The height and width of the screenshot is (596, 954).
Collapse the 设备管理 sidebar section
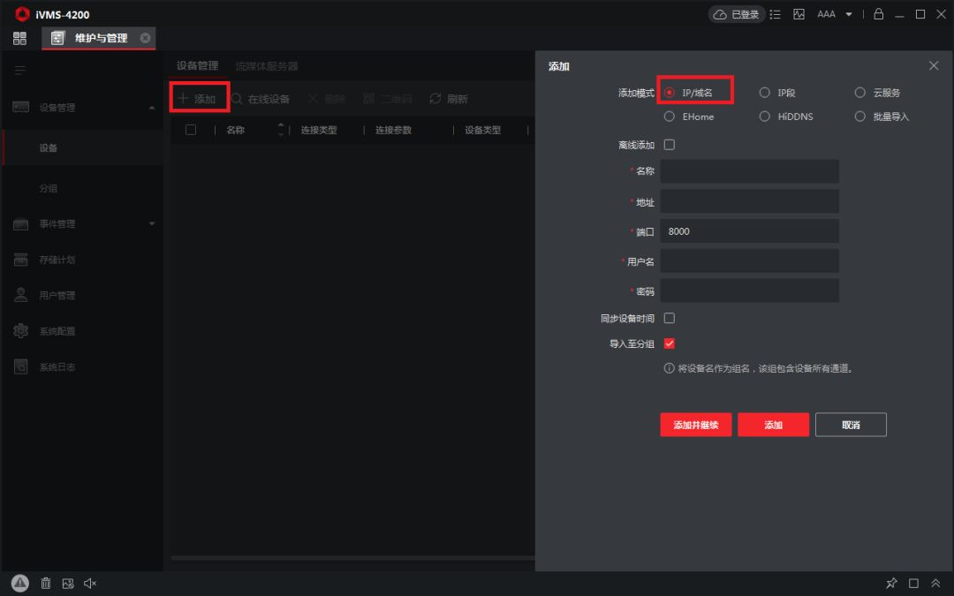tap(152, 107)
